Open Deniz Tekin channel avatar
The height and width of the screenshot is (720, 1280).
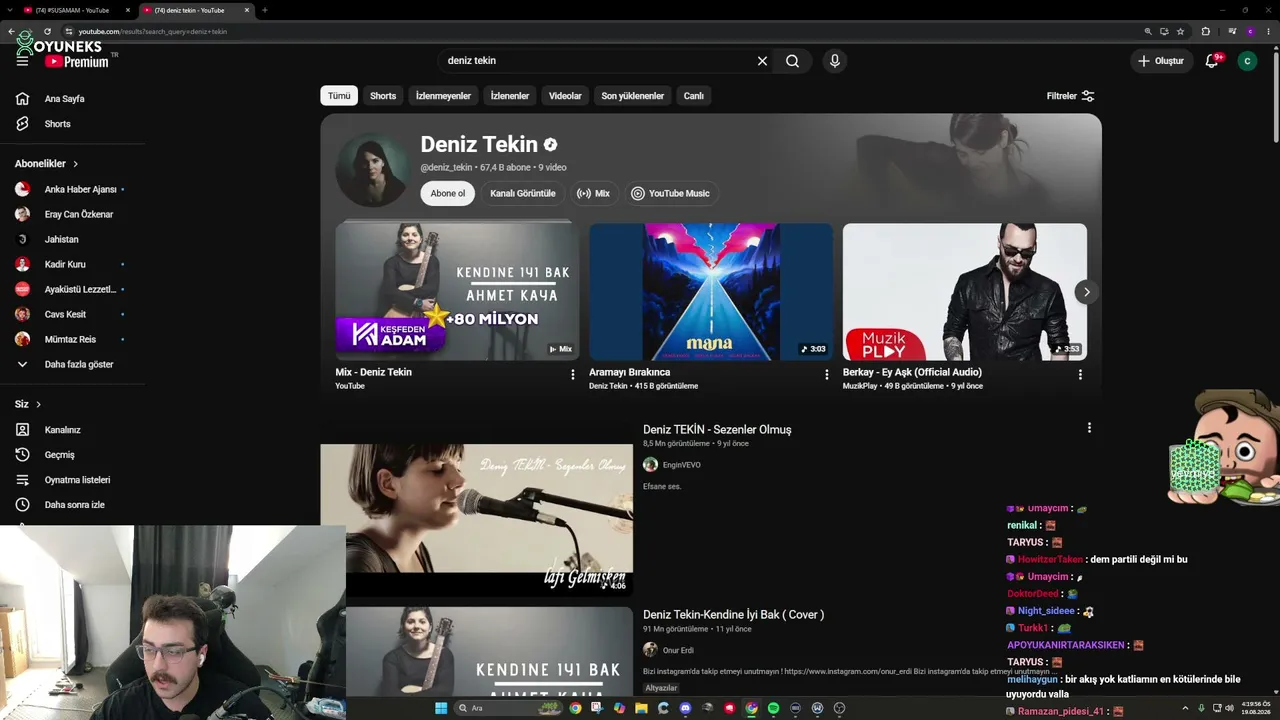click(372, 169)
